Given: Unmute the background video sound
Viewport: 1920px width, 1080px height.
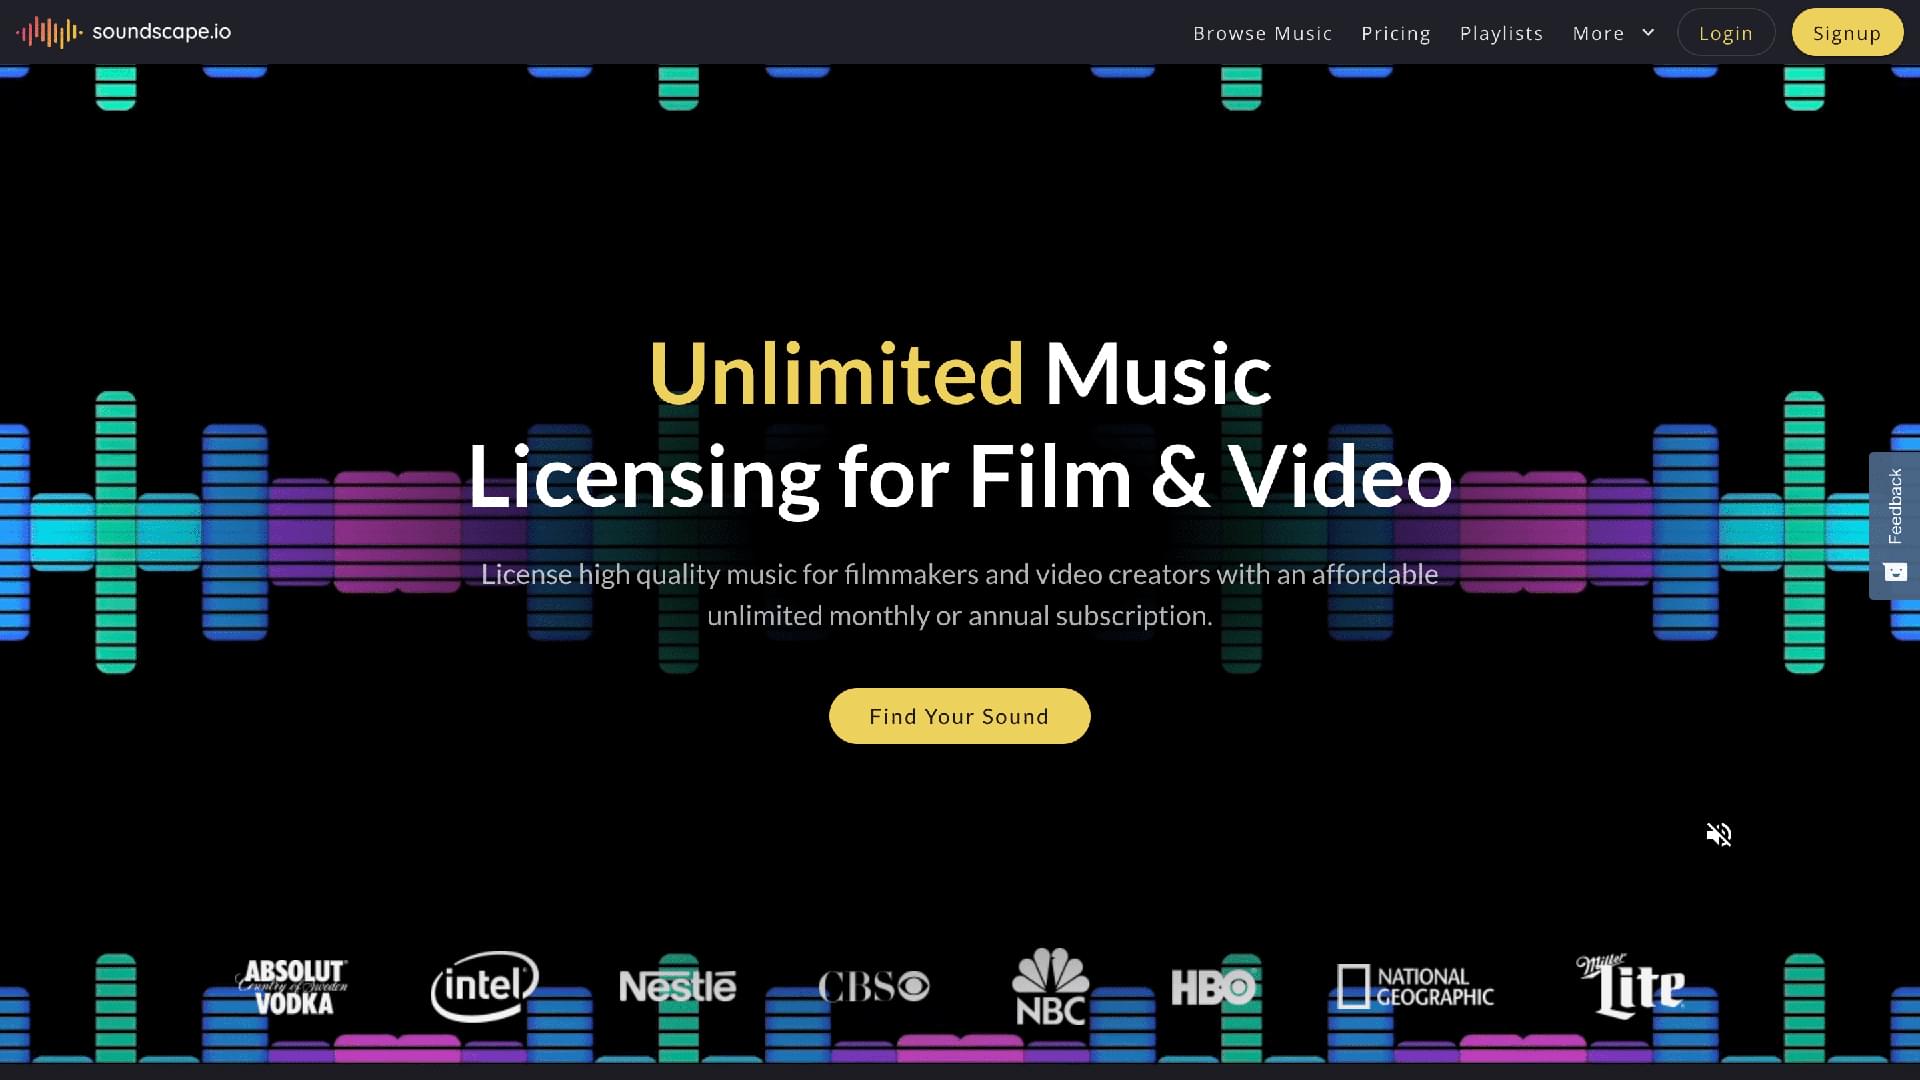Looking at the screenshot, I should click(1718, 834).
